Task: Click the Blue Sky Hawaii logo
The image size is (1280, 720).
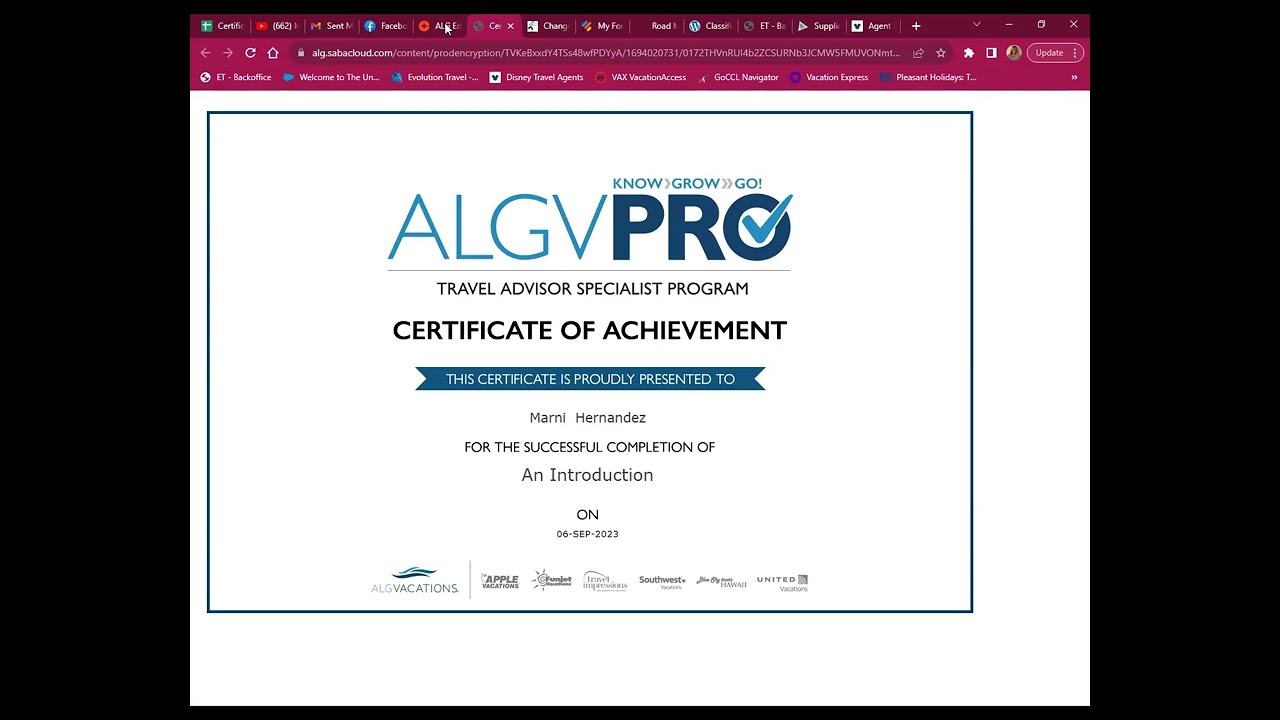Action: tap(722, 581)
